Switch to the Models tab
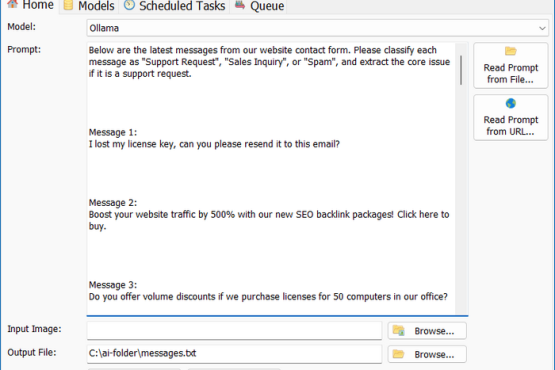This screenshot has width=555, height=370. 89,6
